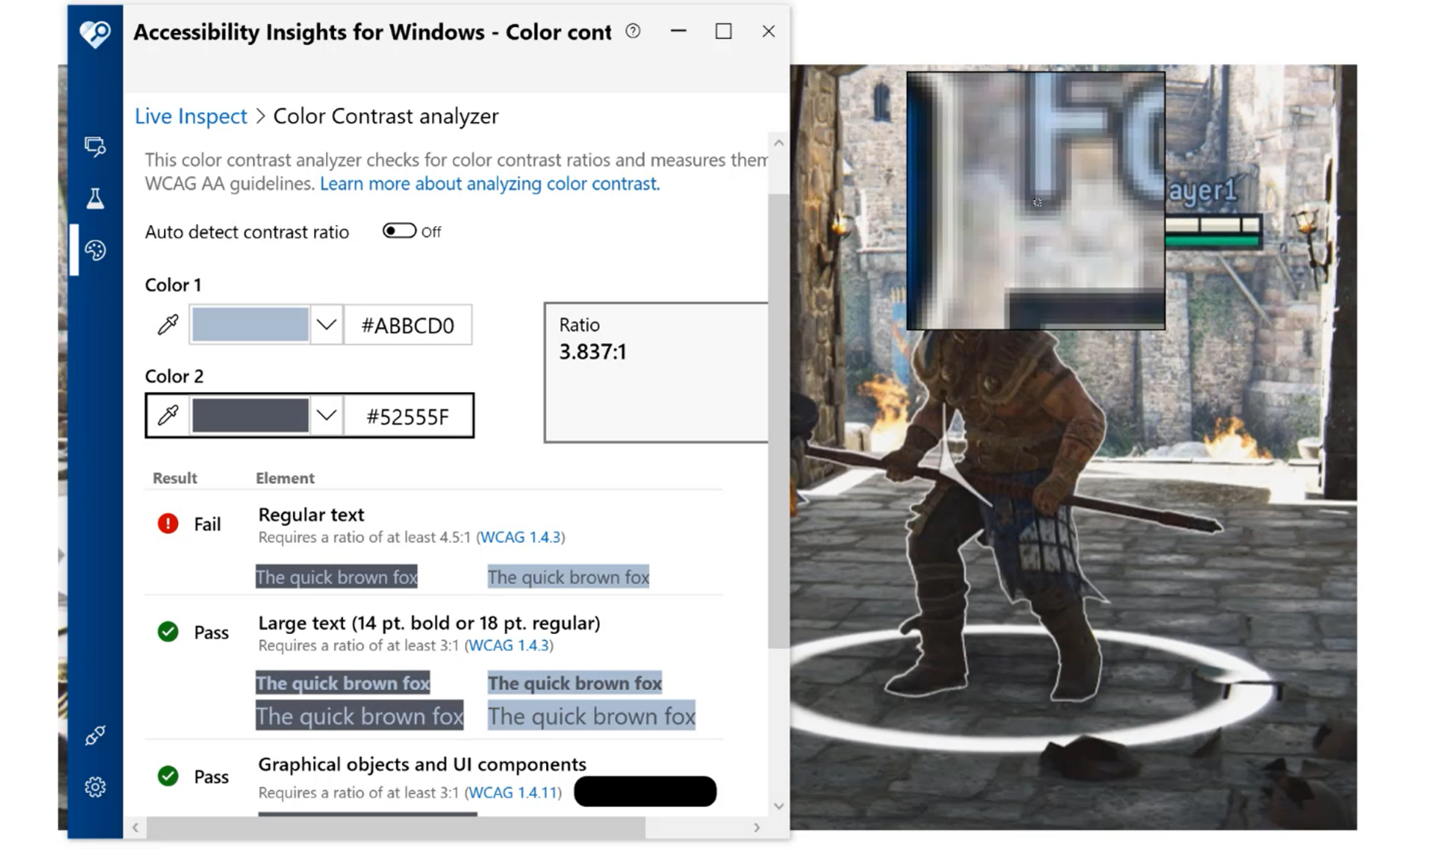Open help question mark in title bar

click(633, 31)
